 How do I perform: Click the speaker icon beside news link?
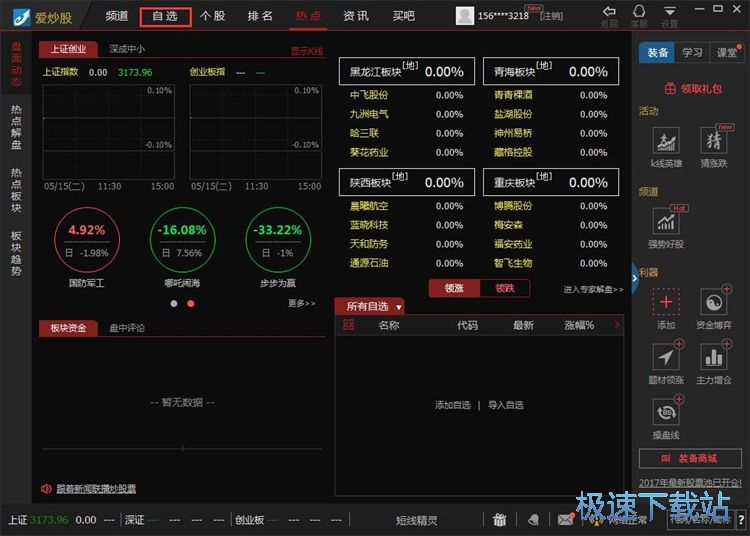(46, 489)
